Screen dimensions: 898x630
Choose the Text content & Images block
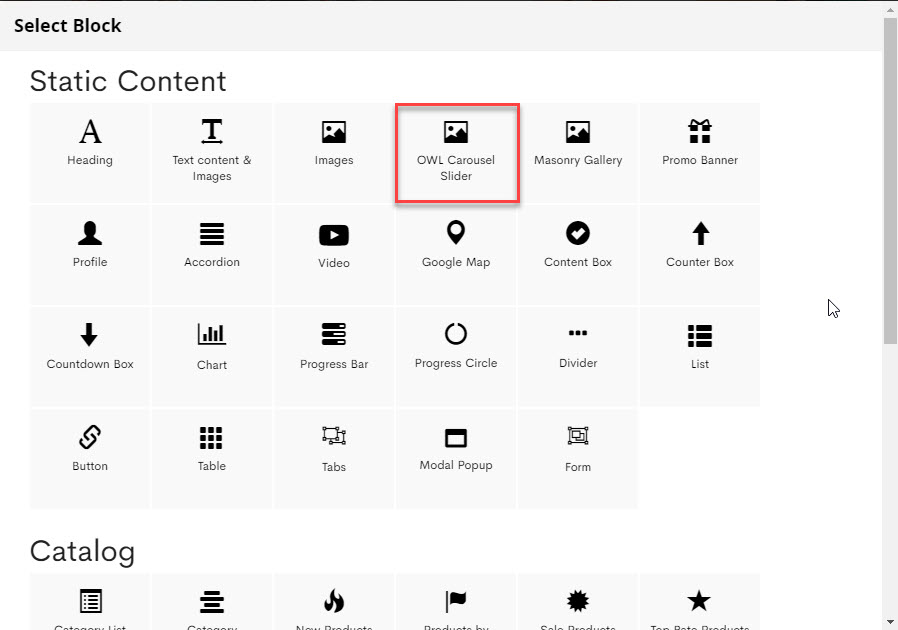coord(212,153)
